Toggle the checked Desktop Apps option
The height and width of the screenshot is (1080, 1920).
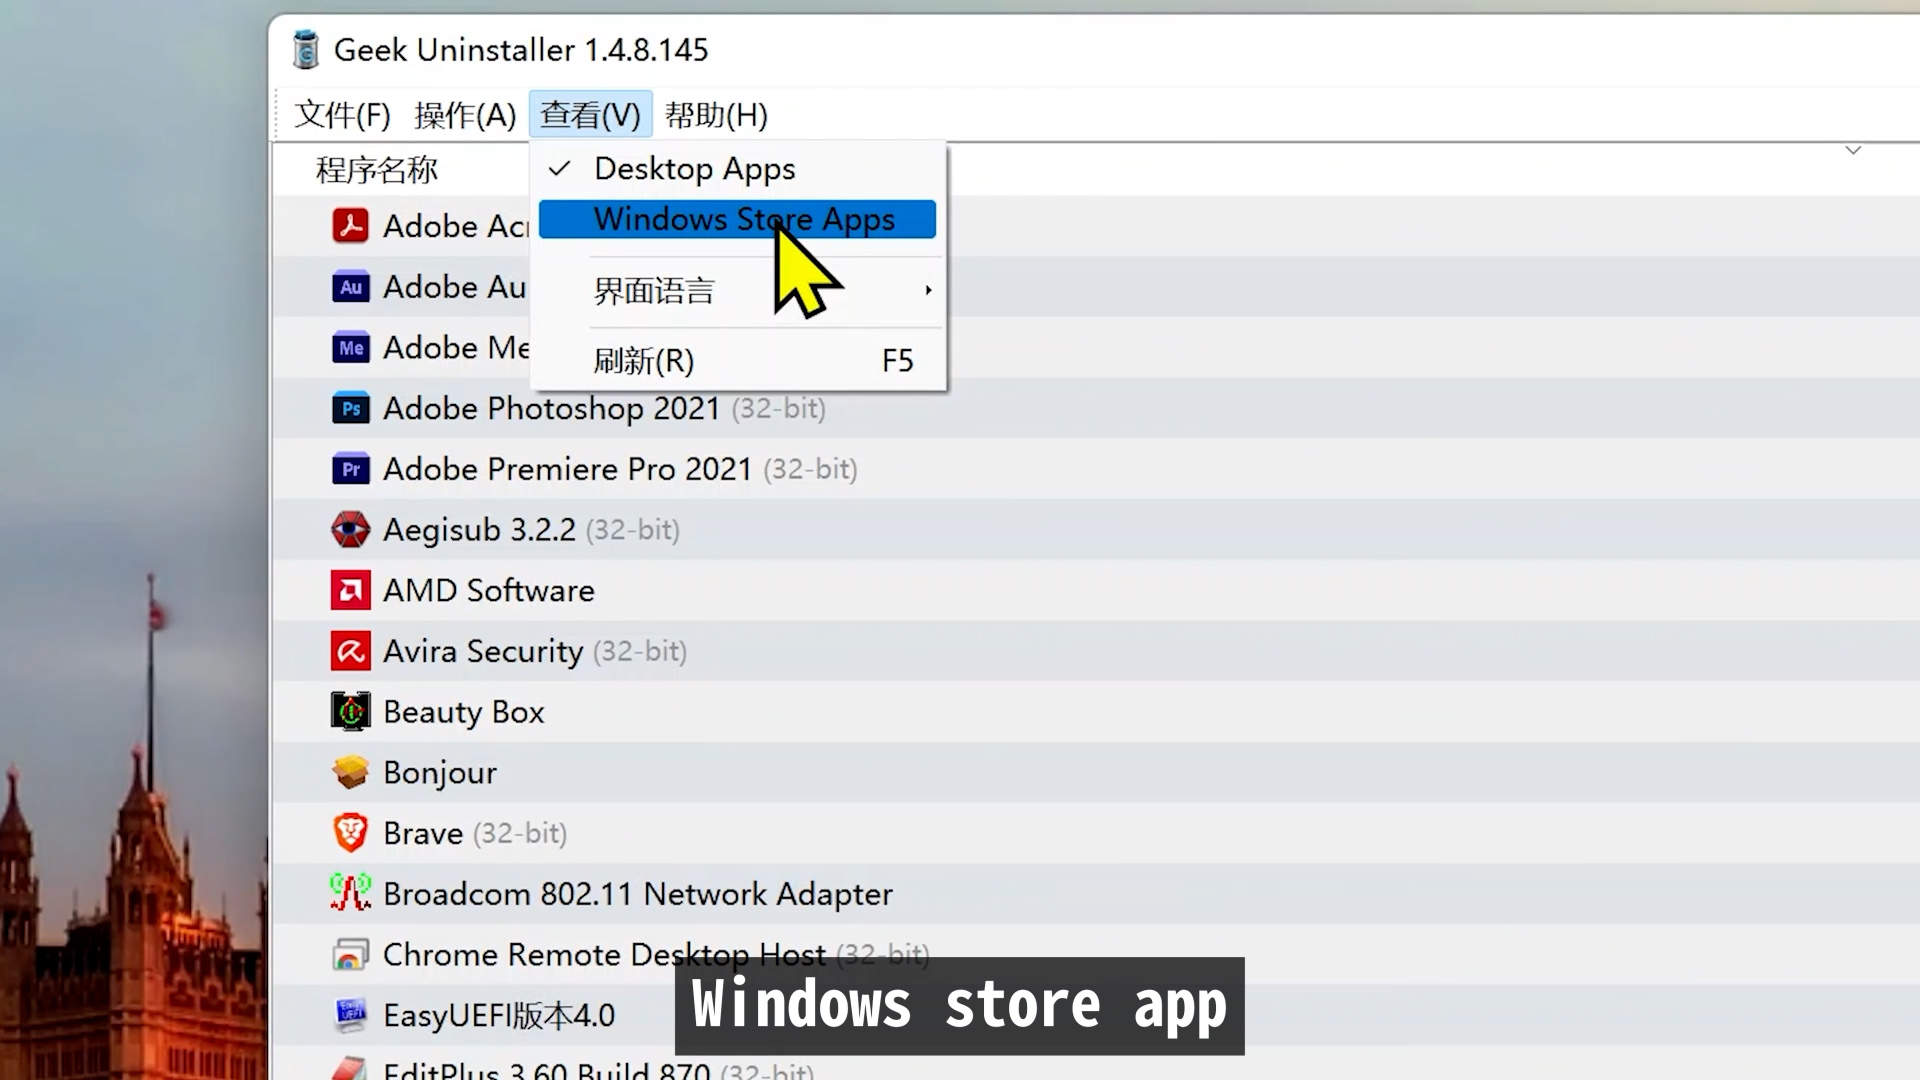pyautogui.click(x=694, y=169)
